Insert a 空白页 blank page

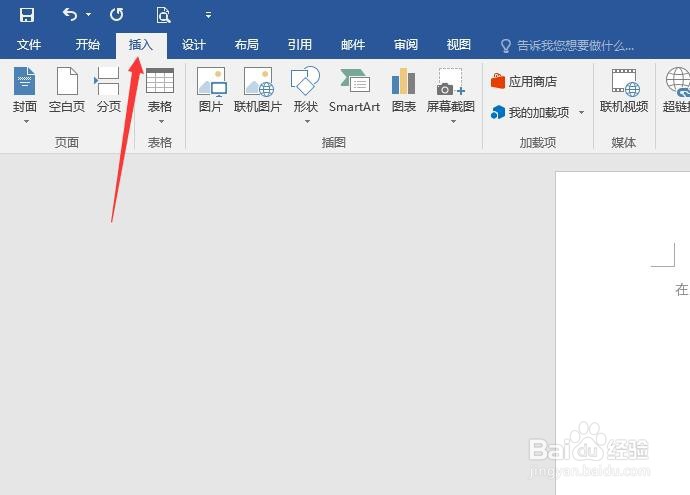tap(67, 90)
